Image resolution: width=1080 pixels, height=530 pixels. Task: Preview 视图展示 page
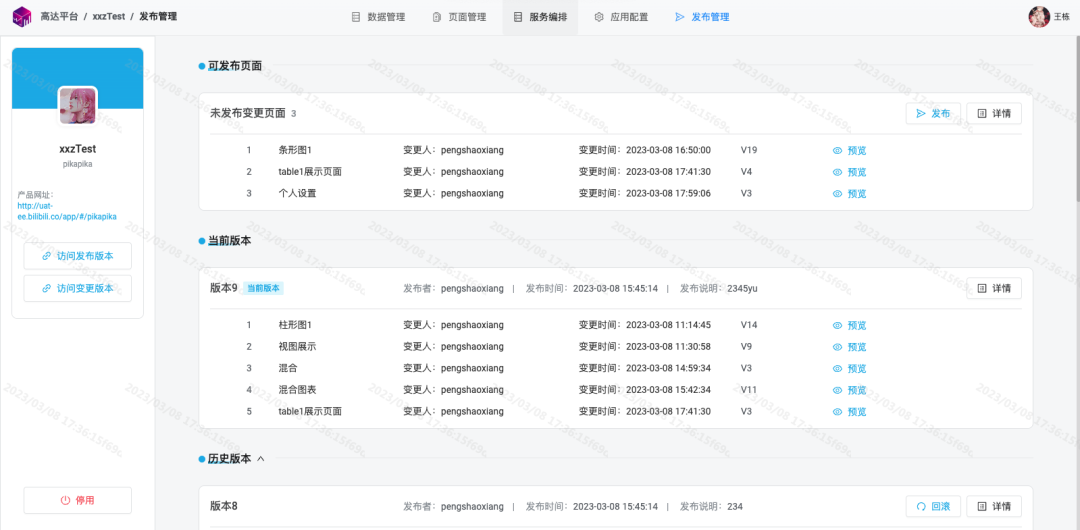tap(849, 347)
